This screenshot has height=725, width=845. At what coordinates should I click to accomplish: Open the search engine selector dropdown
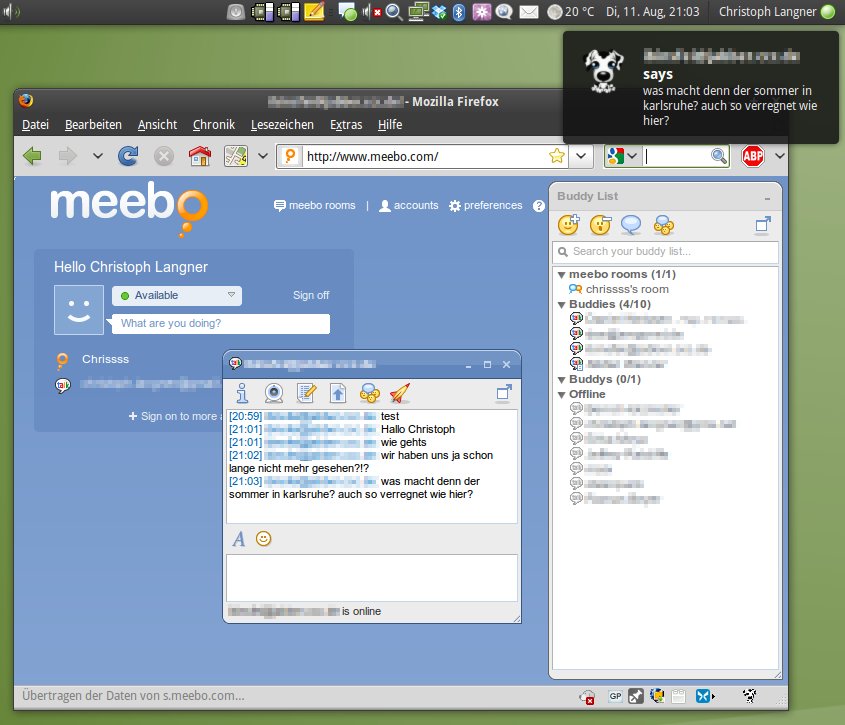632,156
